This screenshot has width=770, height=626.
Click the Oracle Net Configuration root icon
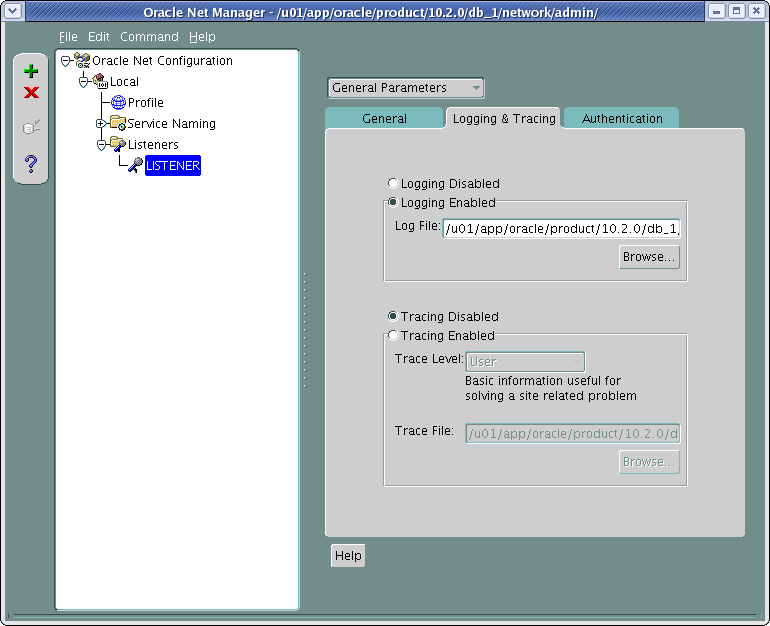coord(82,60)
